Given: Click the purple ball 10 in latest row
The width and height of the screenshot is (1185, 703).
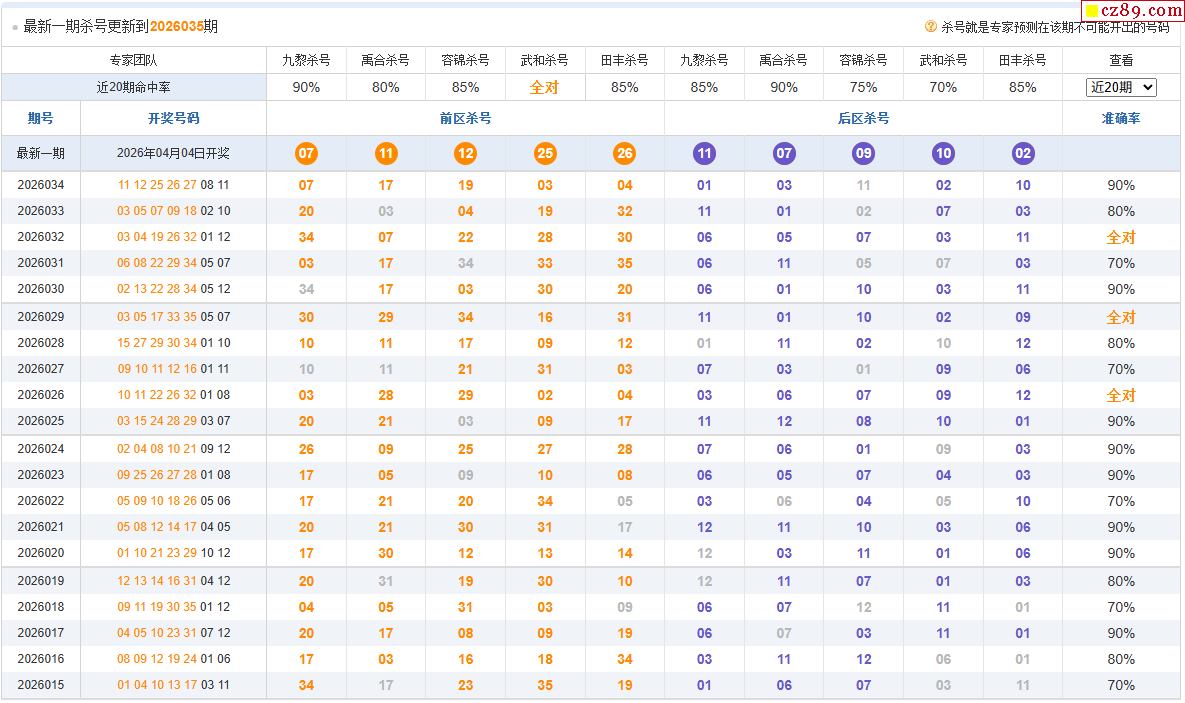Looking at the screenshot, I should [x=943, y=154].
